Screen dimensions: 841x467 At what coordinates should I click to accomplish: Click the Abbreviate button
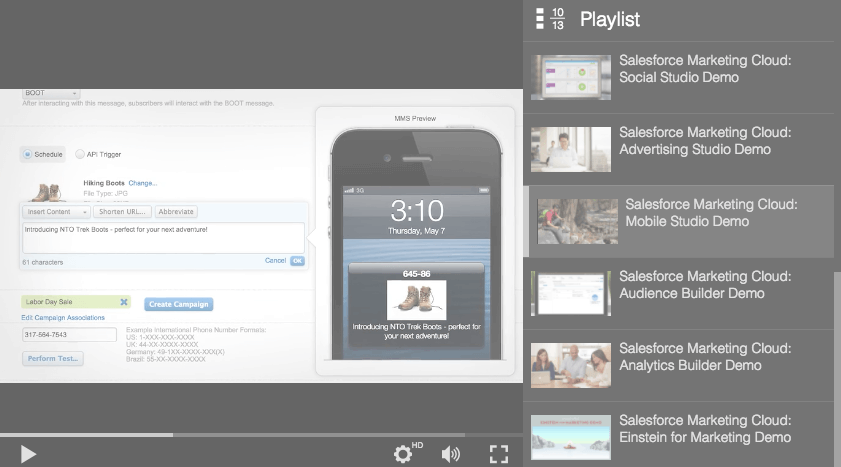pos(175,212)
